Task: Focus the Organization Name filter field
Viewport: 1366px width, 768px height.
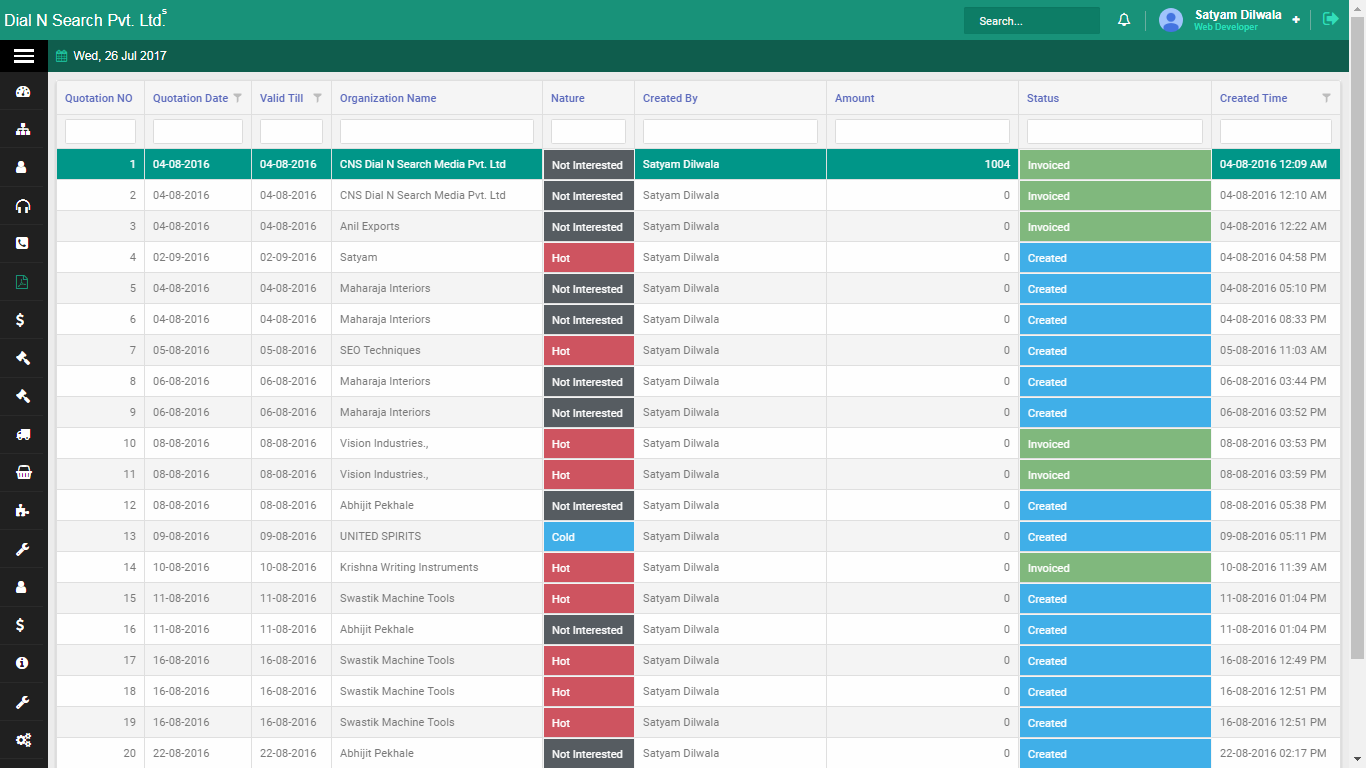Action: [437, 131]
